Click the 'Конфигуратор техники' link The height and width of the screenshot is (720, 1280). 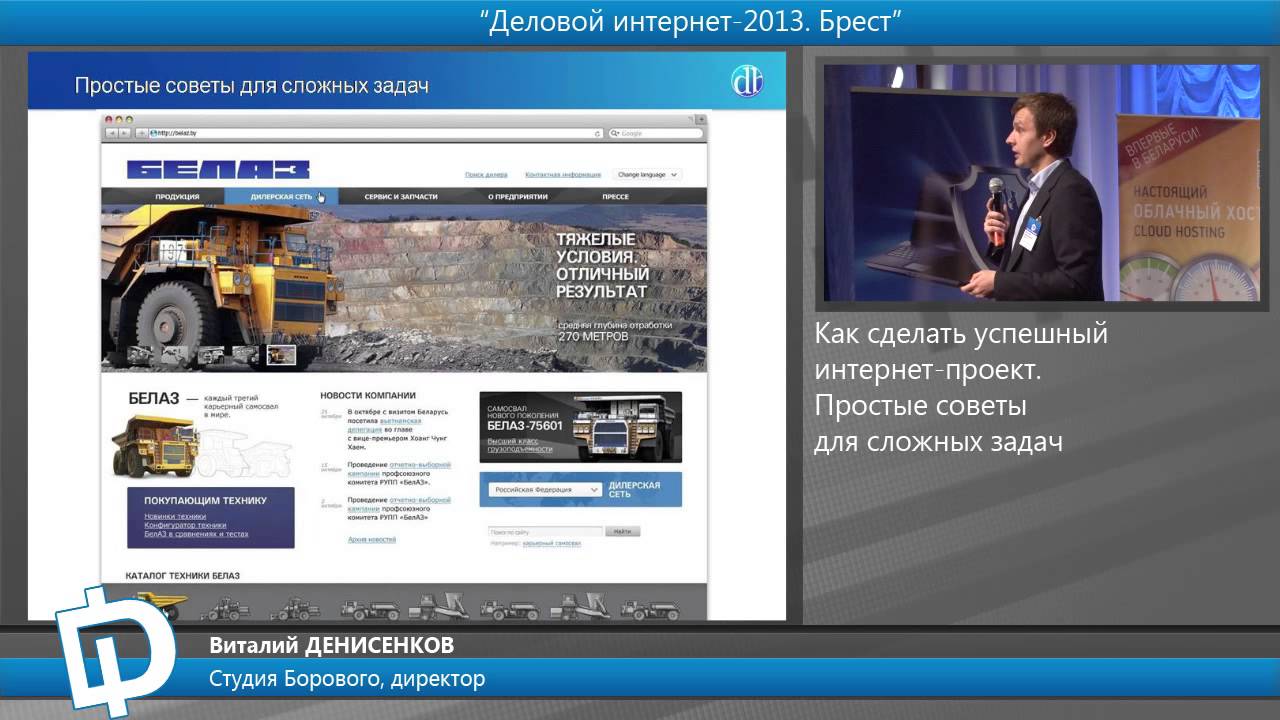click(185, 525)
